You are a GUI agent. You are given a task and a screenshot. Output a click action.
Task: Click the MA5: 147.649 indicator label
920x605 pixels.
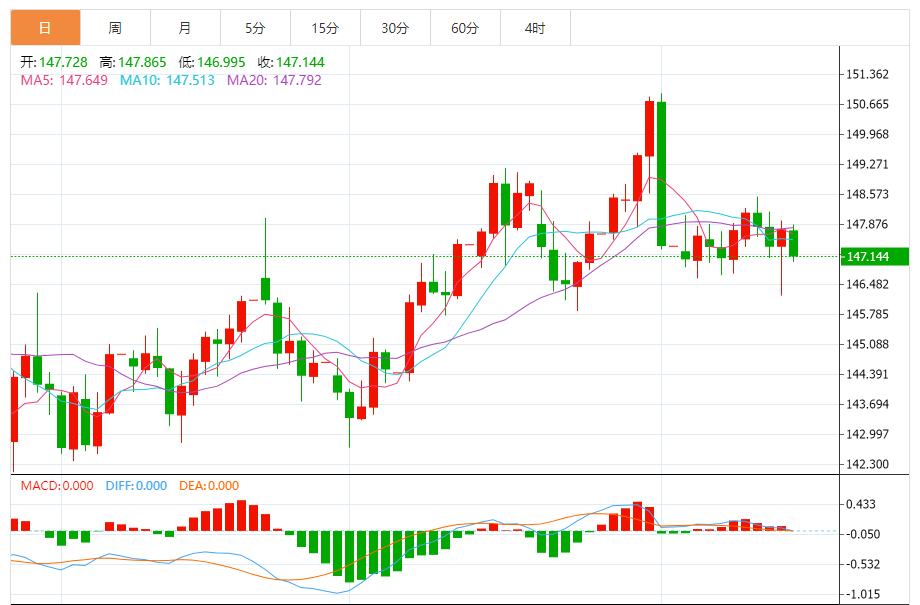tap(64, 80)
